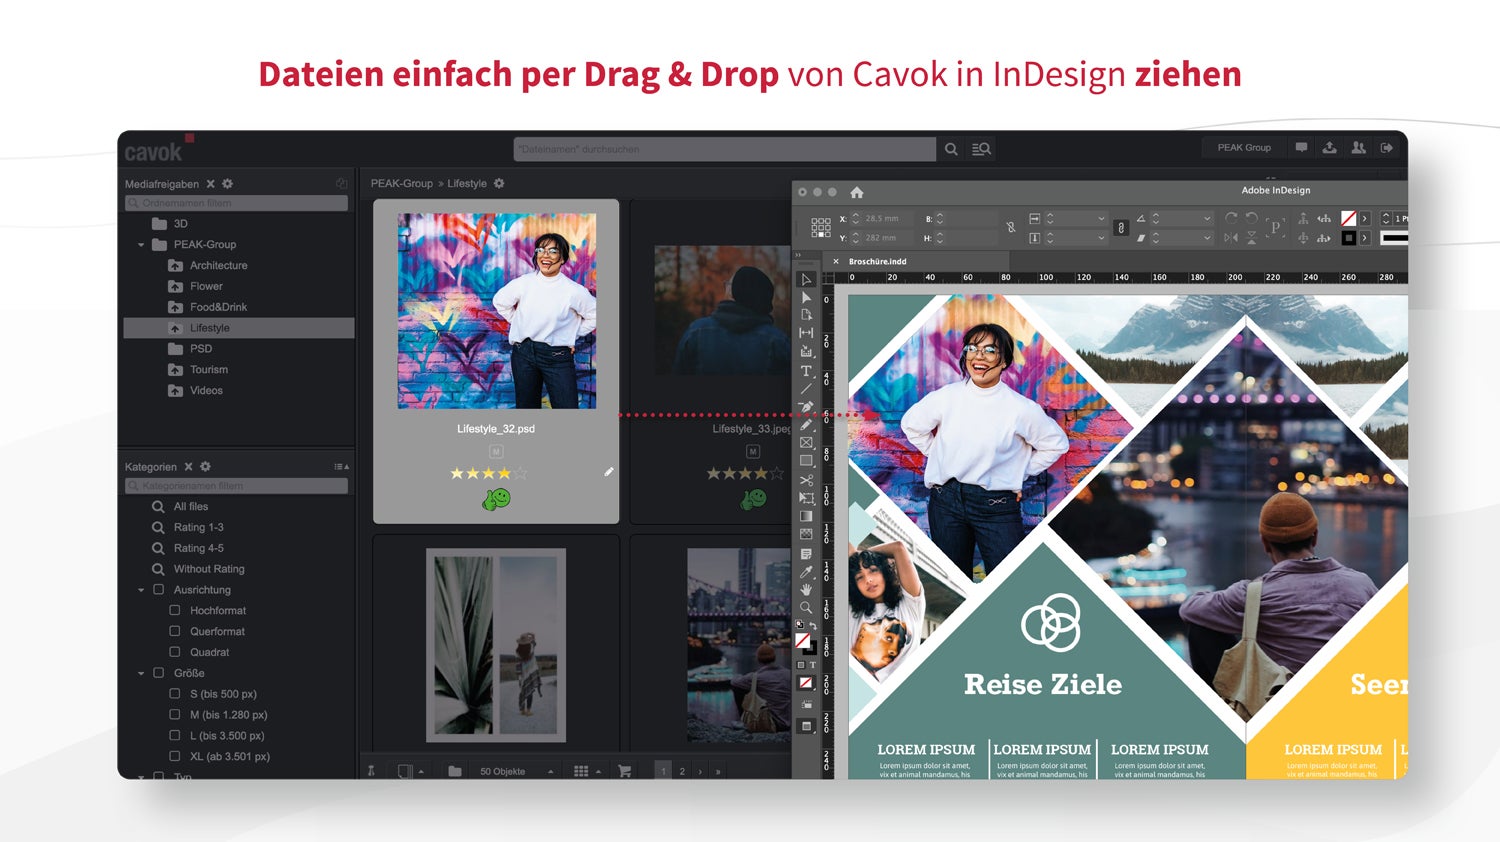Click the rotate 90° clockwise icon

(x=1231, y=218)
